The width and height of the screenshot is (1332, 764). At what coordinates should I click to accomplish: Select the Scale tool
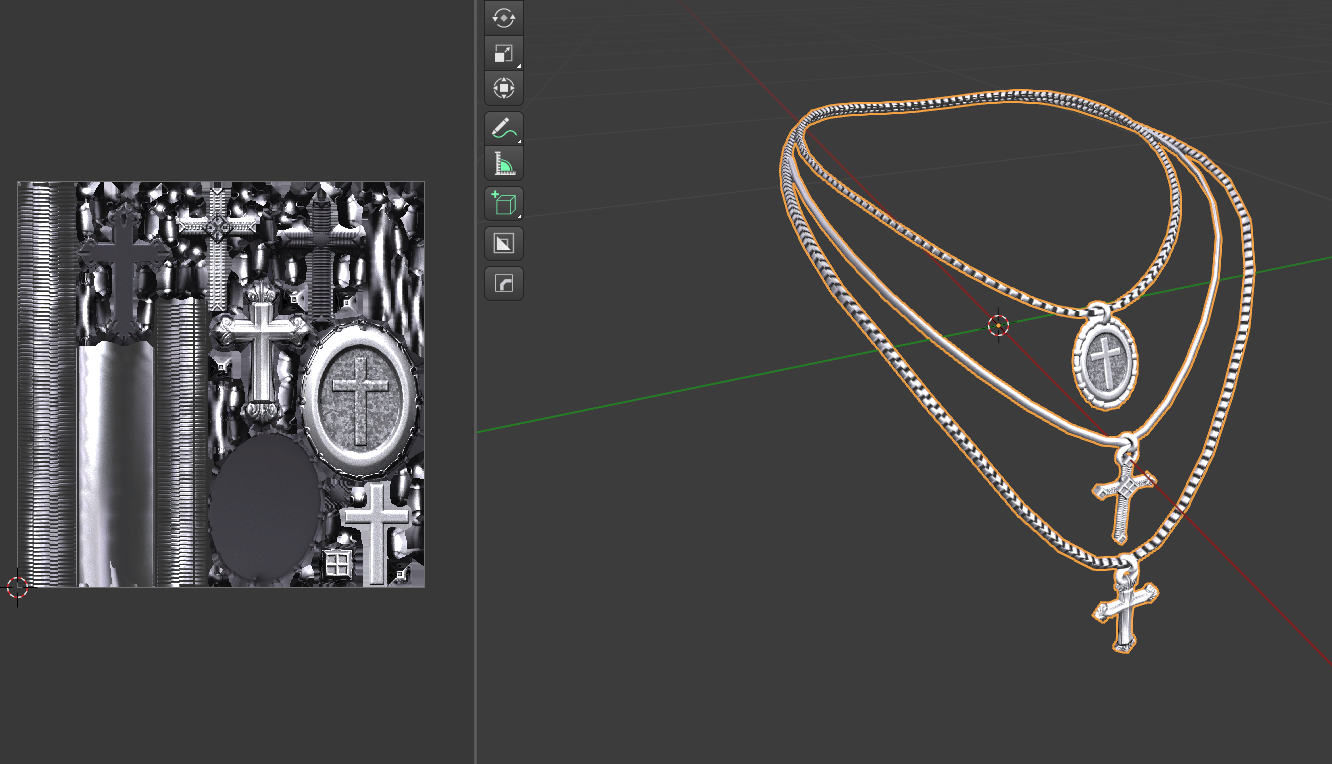pyautogui.click(x=504, y=53)
